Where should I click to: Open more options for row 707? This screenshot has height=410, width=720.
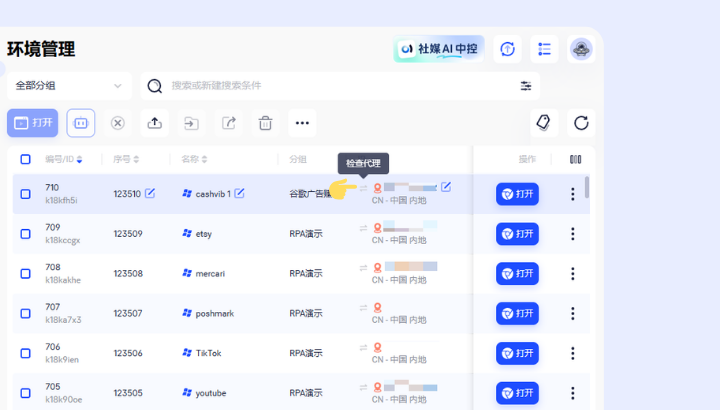(573, 313)
